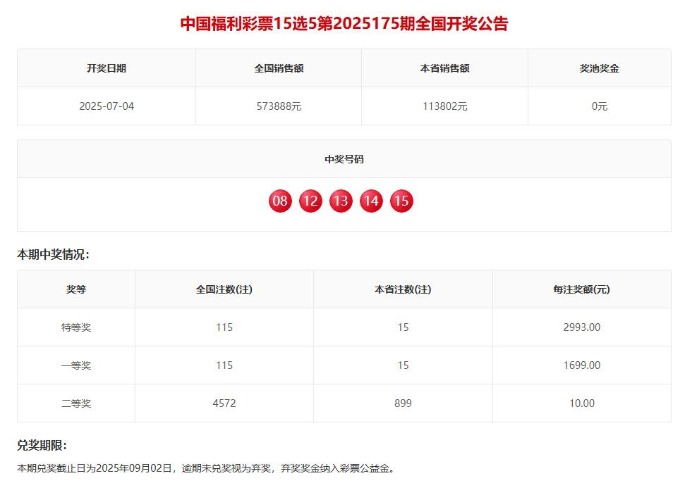This screenshot has height=483, width=685.
Task: Click the 奖等 column header
Action: [76, 289]
